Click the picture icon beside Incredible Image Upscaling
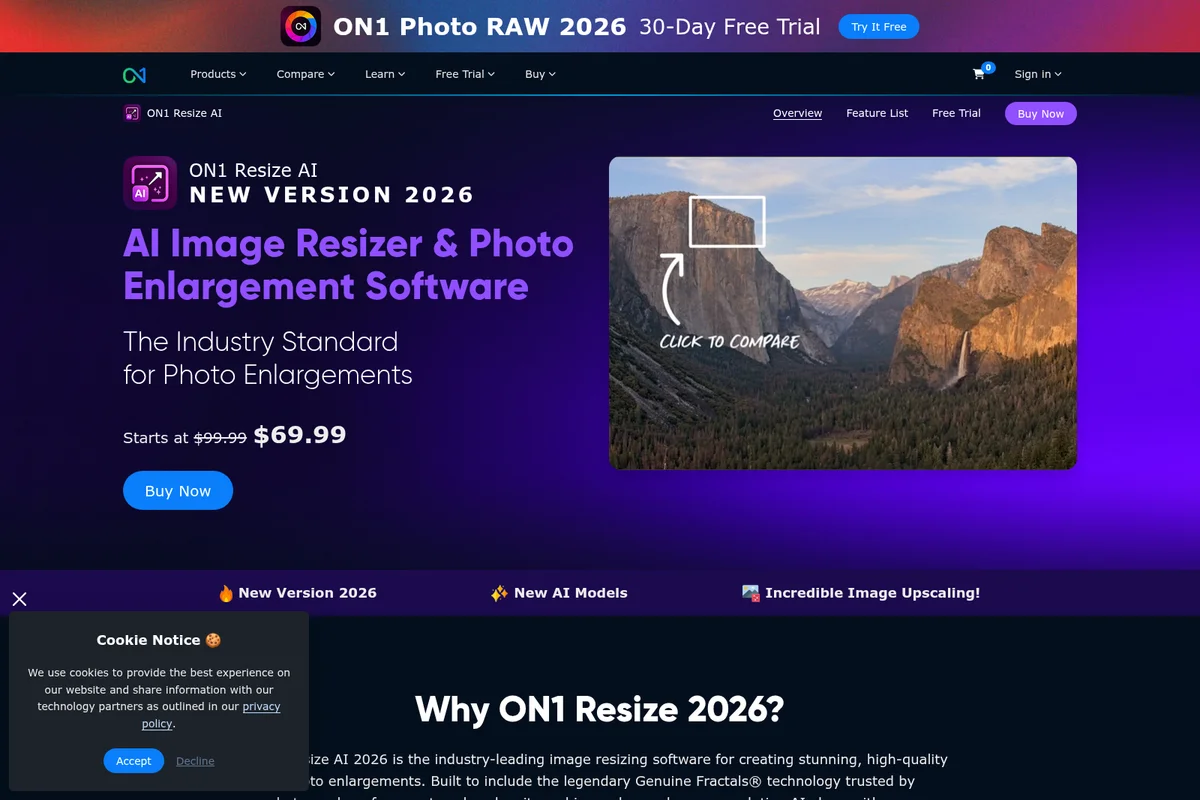Screen dimensions: 1200x800 [751, 592]
